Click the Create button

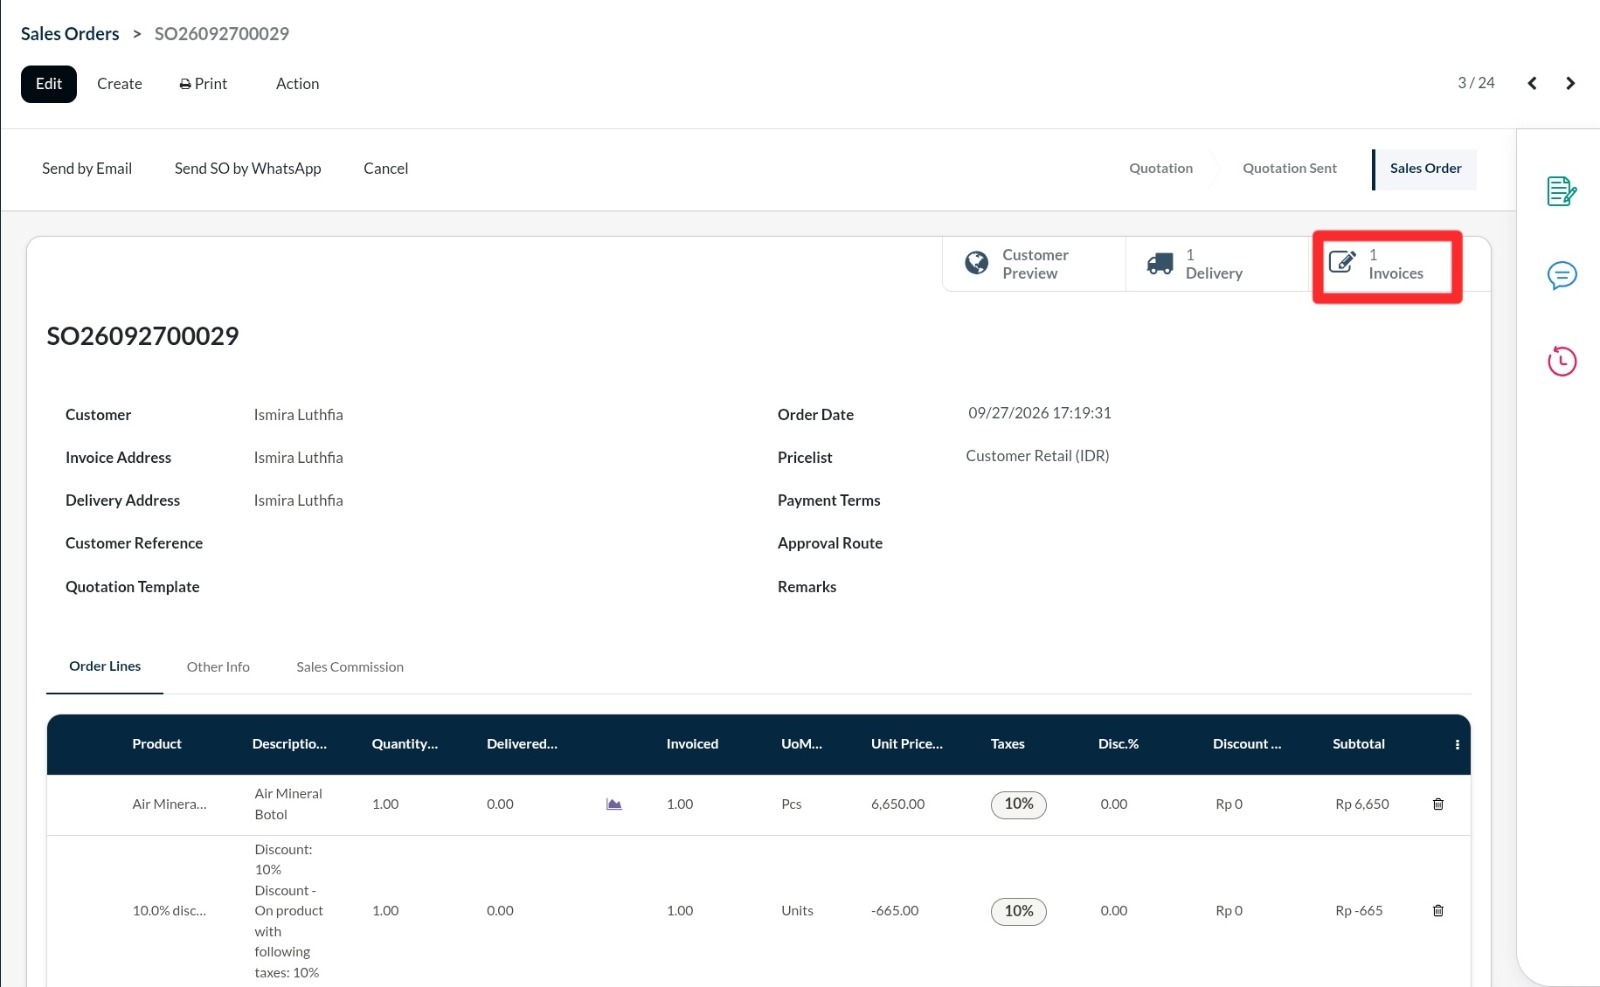coord(119,84)
